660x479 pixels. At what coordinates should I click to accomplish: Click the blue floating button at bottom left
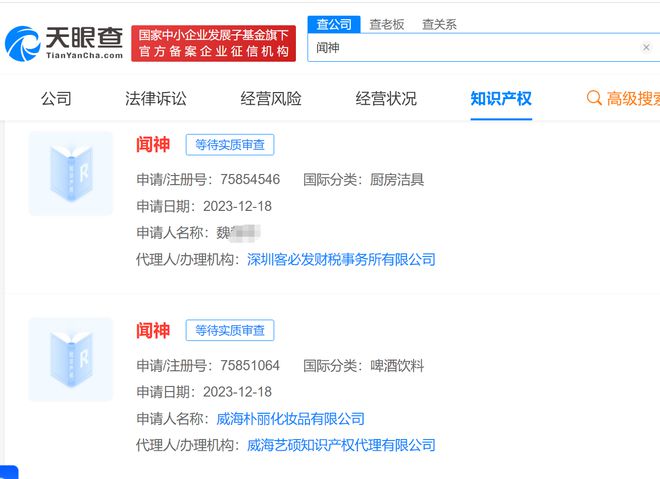coord(9,472)
